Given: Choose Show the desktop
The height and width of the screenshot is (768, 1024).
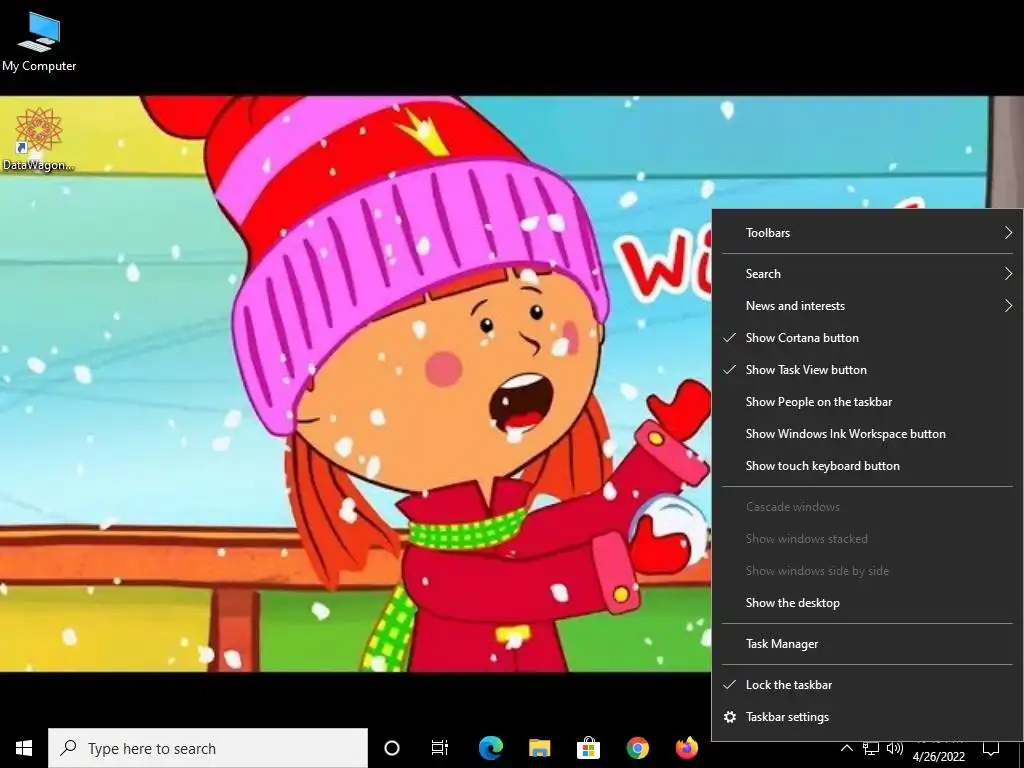Looking at the screenshot, I should (867, 603).
